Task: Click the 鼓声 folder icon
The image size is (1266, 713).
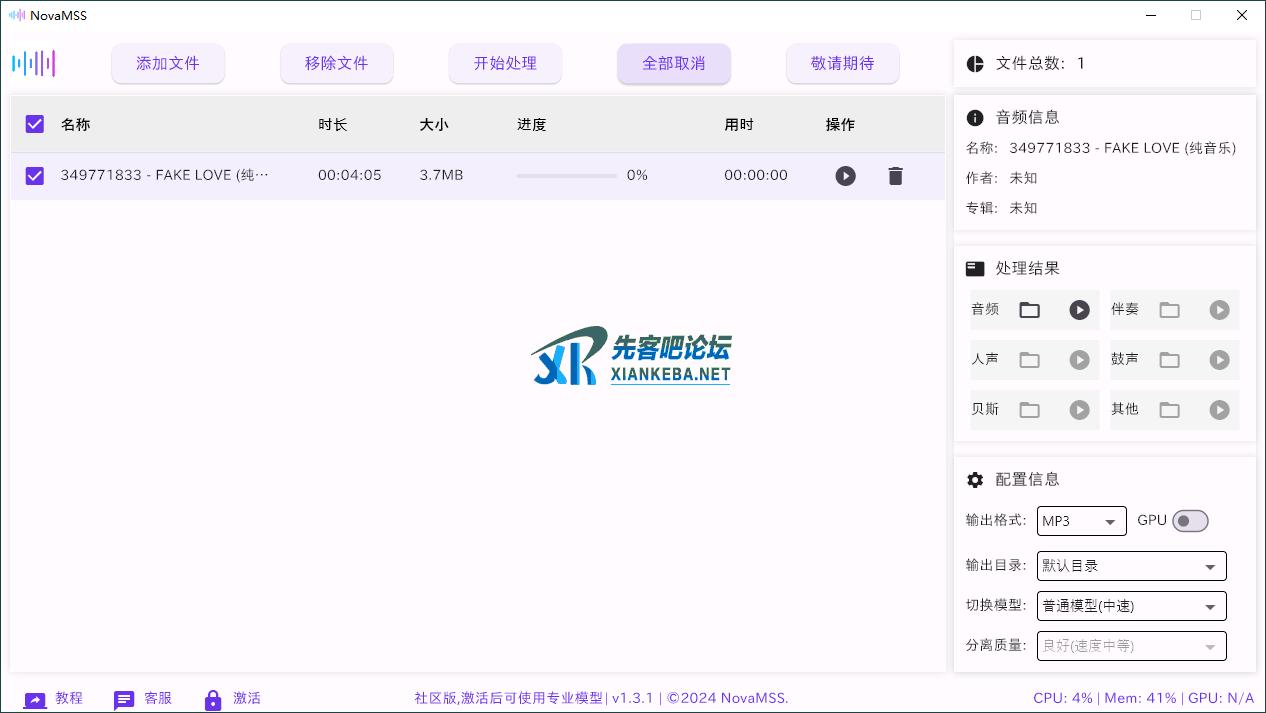Action: tap(1169, 360)
